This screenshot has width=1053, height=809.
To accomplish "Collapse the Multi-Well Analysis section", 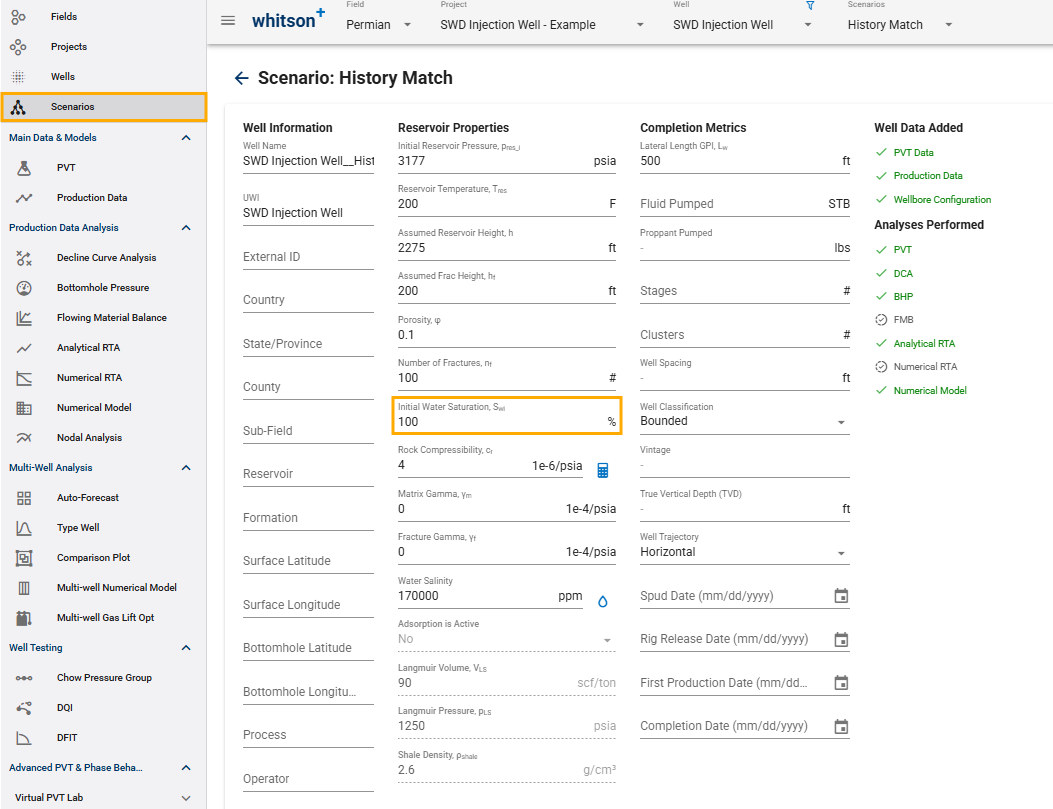I will [x=186, y=468].
